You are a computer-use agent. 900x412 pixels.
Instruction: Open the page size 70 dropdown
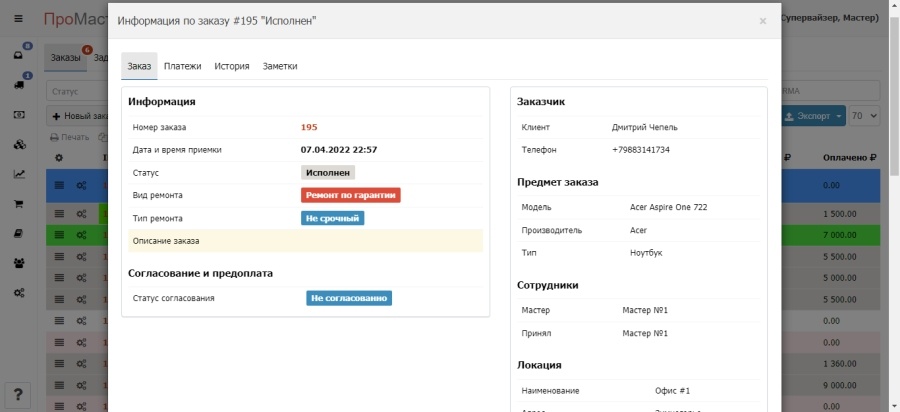click(864, 116)
